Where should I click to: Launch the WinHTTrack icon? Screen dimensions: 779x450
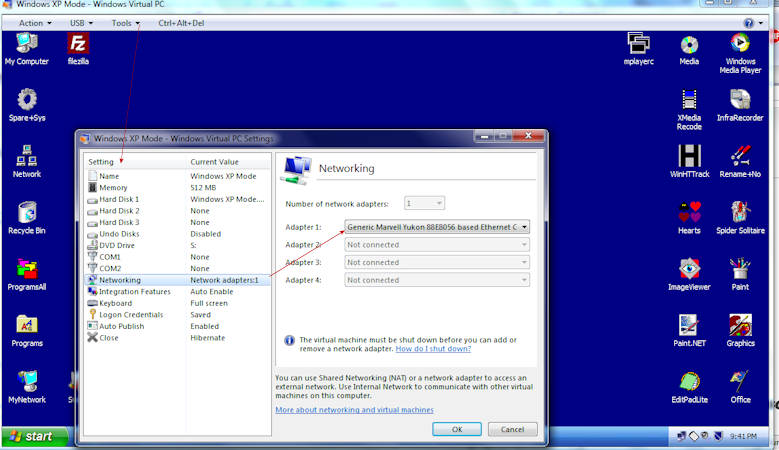click(x=690, y=161)
